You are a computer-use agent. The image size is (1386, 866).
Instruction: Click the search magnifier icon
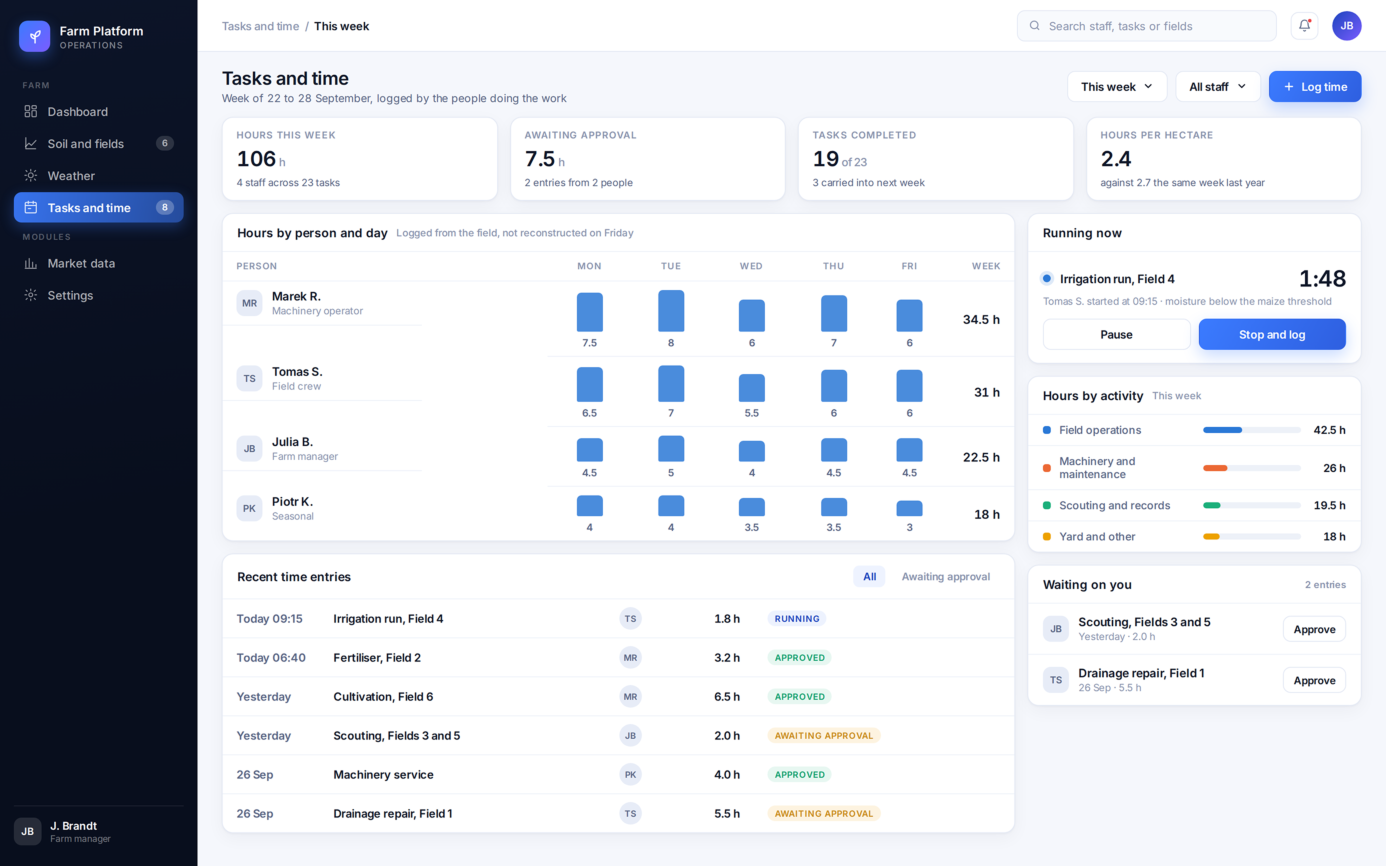point(1035,26)
